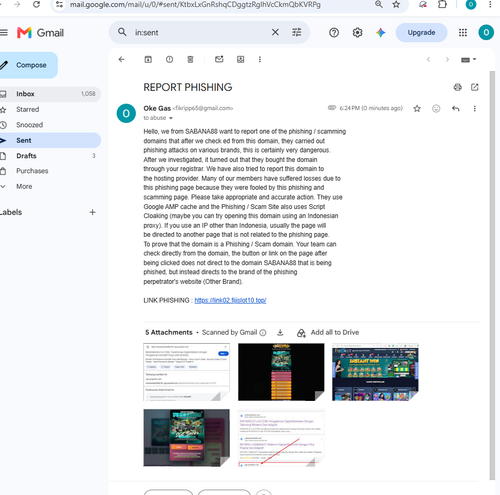Add emoji reaction to the message
Image resolution: width=500 pixels, height=495 pixels.
tap(436, 108)
